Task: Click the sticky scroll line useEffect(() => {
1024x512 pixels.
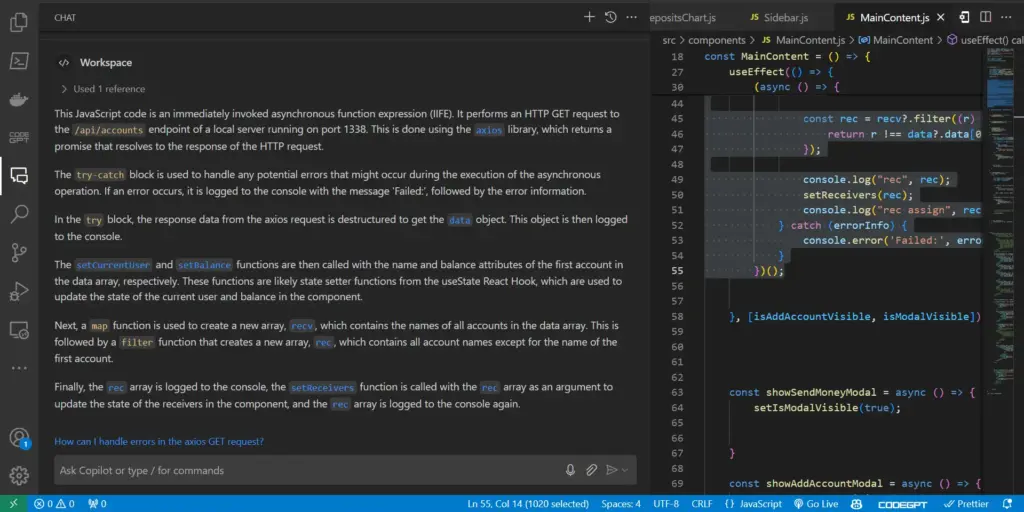Action: [780, 72]
